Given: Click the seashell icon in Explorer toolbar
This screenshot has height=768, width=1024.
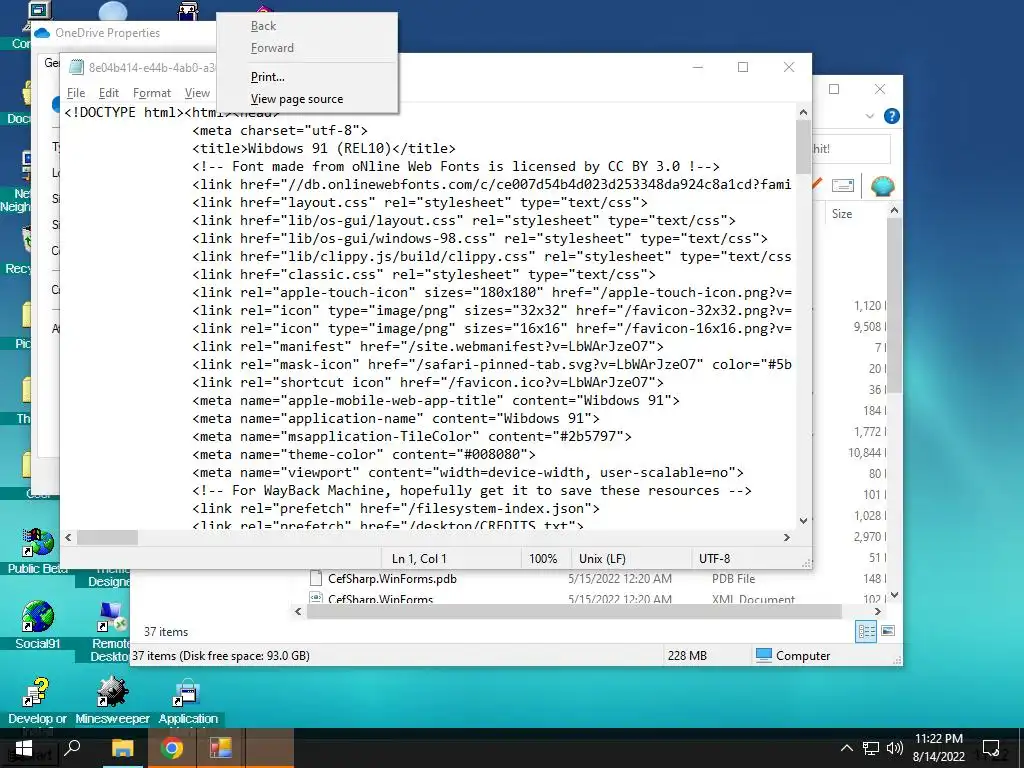Looking at the screenshot, I should point(882,186).
